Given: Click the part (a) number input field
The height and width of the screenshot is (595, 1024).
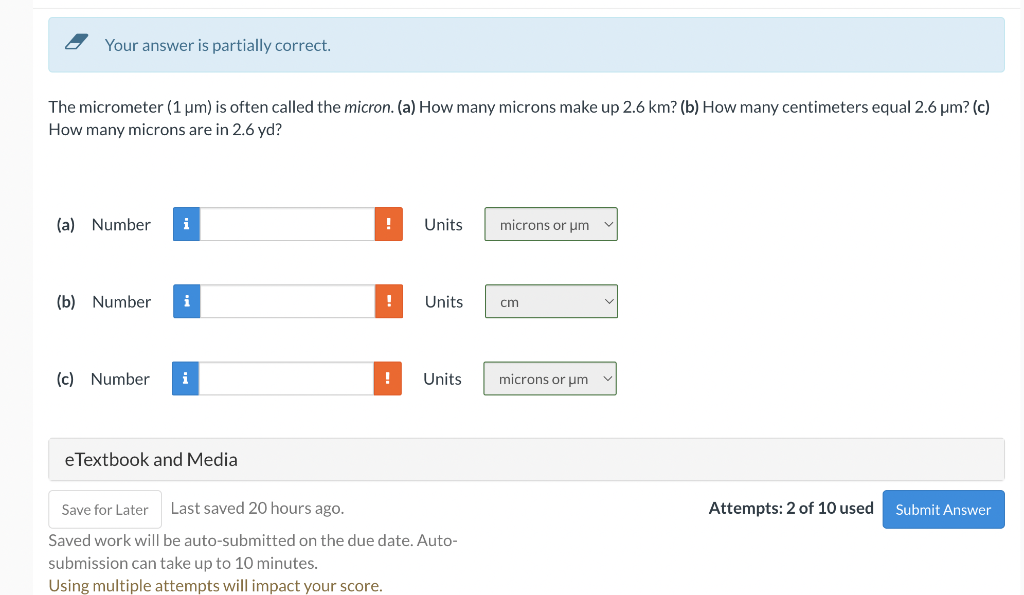Looking at the screenshot, I should 287,225.
